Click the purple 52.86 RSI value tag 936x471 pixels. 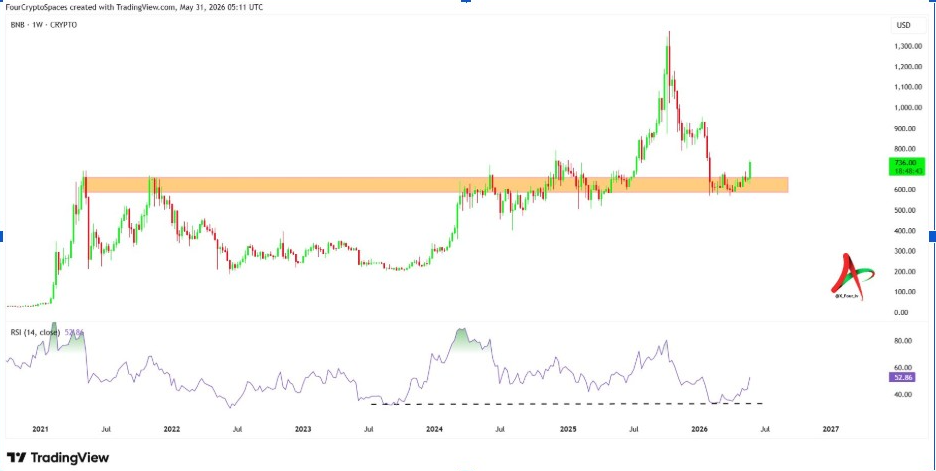click(901, 377)
